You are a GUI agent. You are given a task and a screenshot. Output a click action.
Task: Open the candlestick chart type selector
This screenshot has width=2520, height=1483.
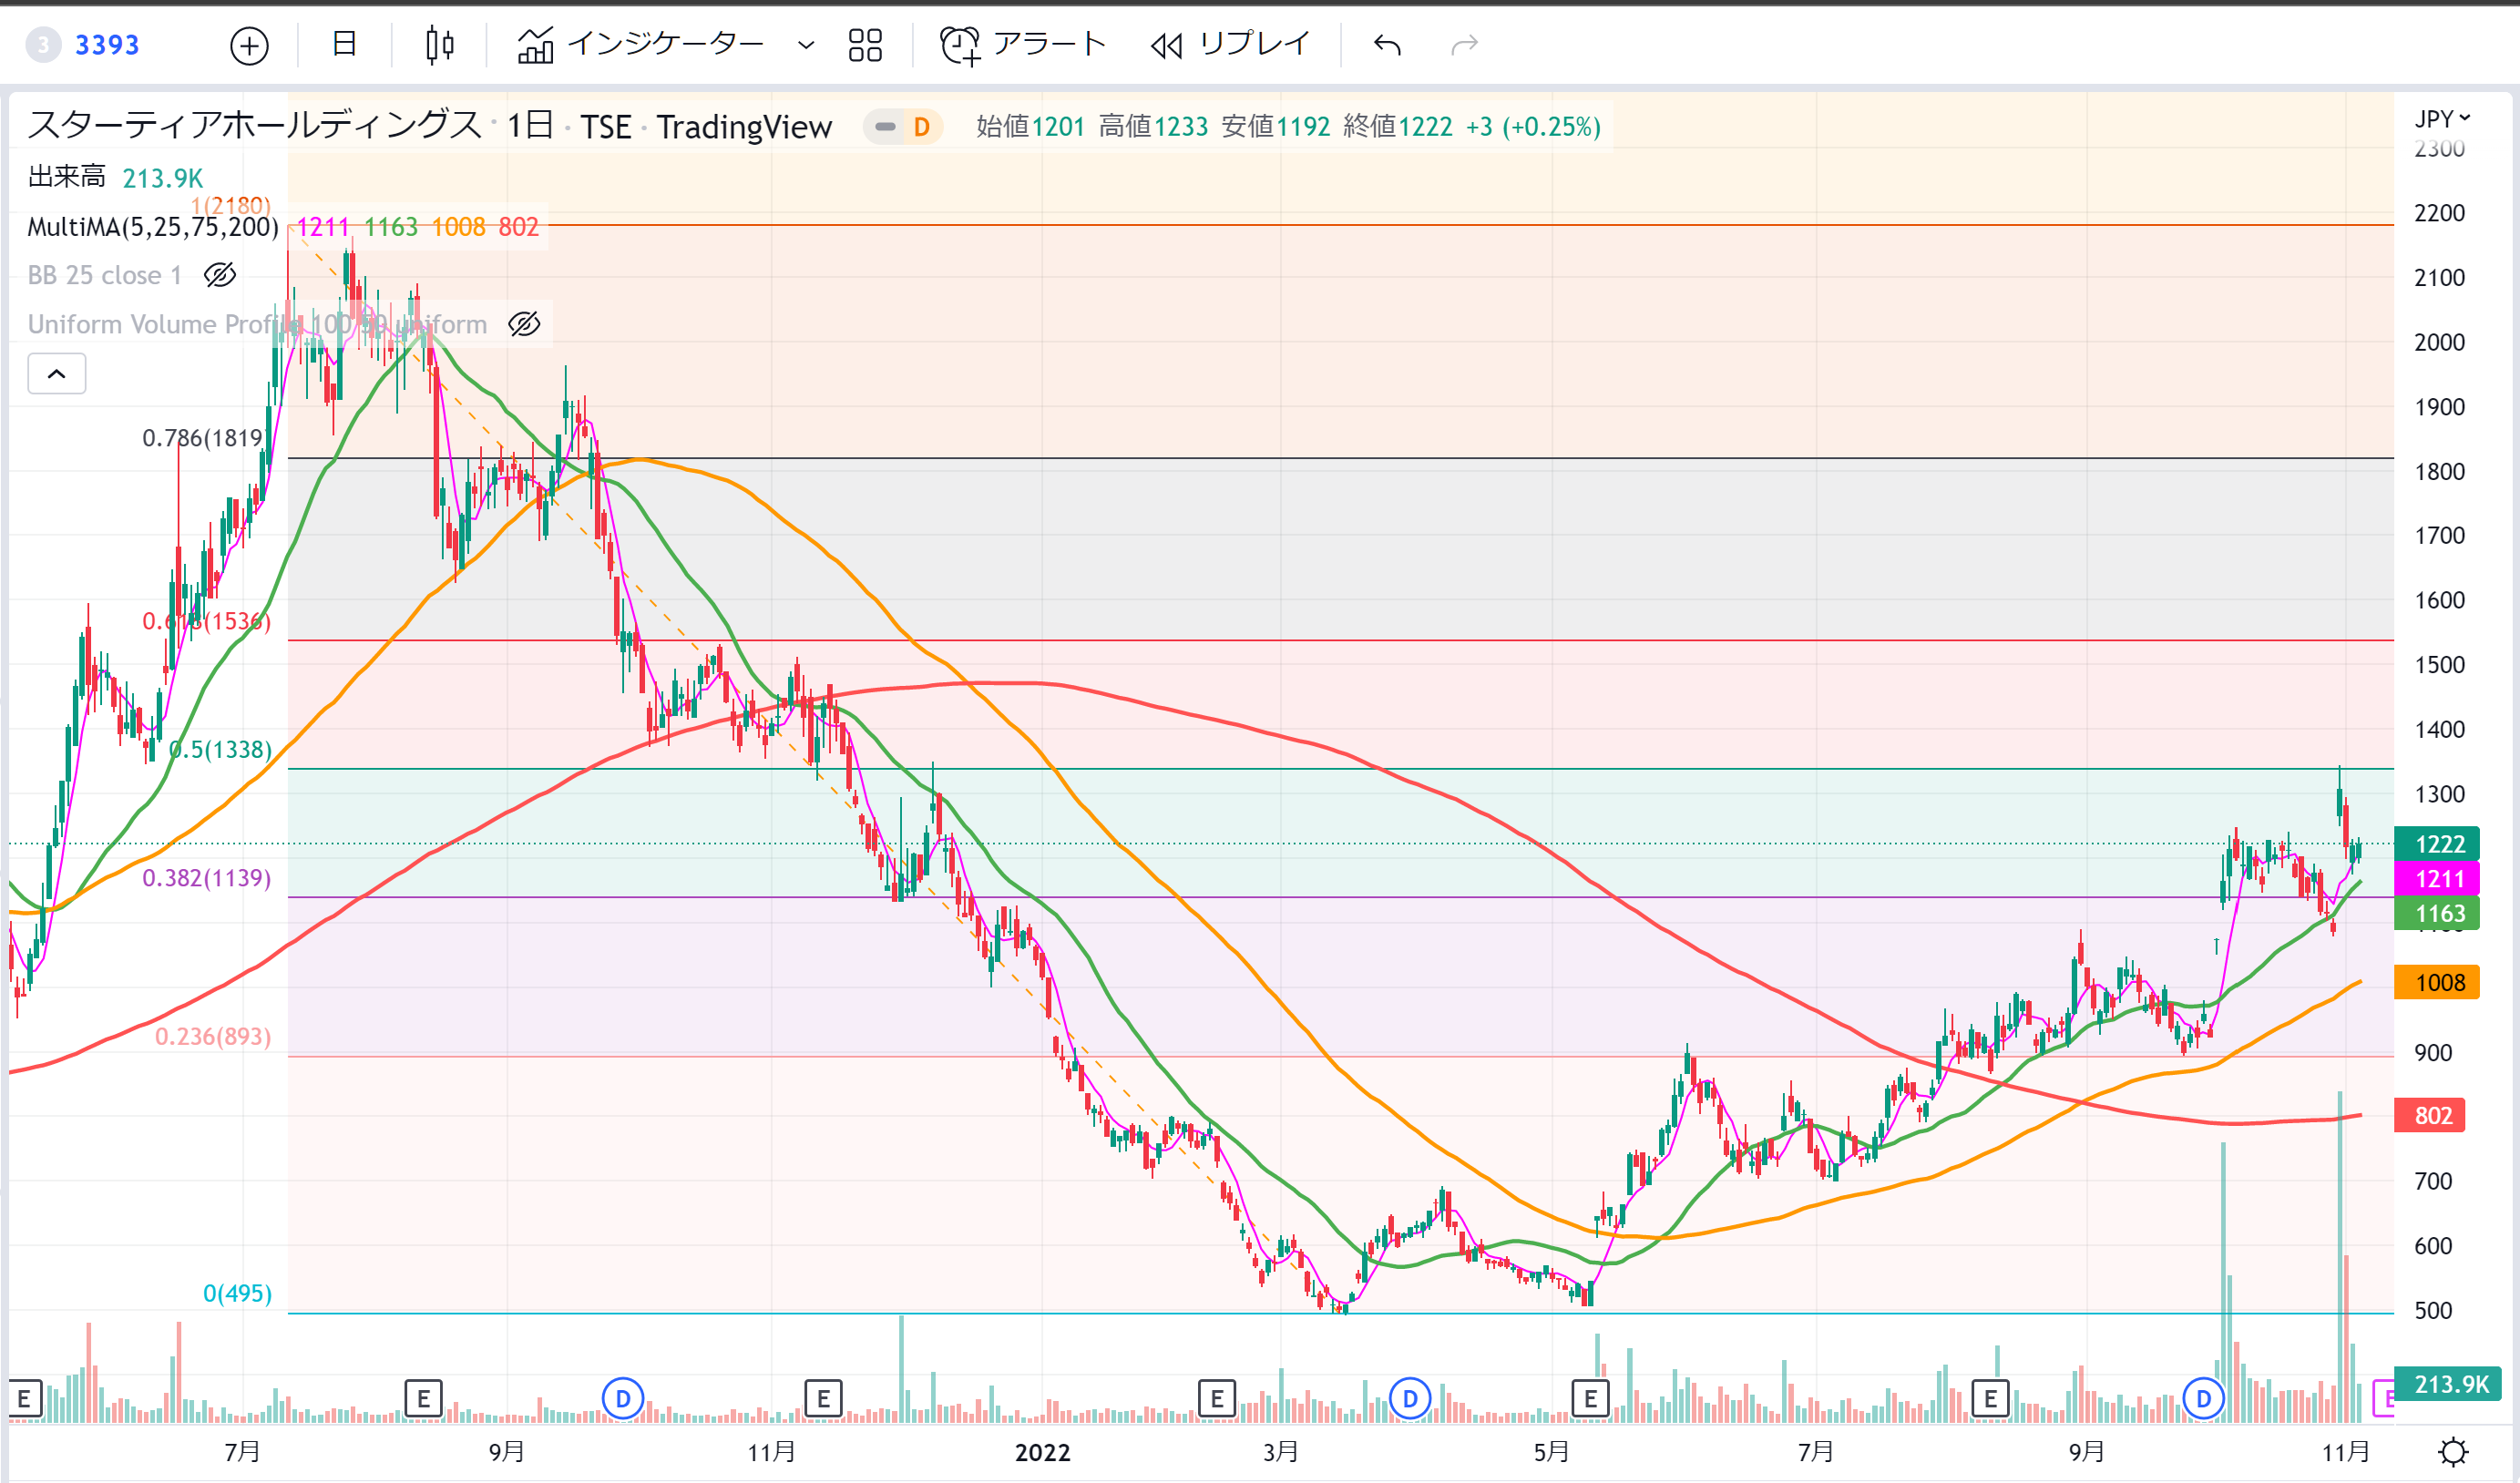[x=439, y=45]
